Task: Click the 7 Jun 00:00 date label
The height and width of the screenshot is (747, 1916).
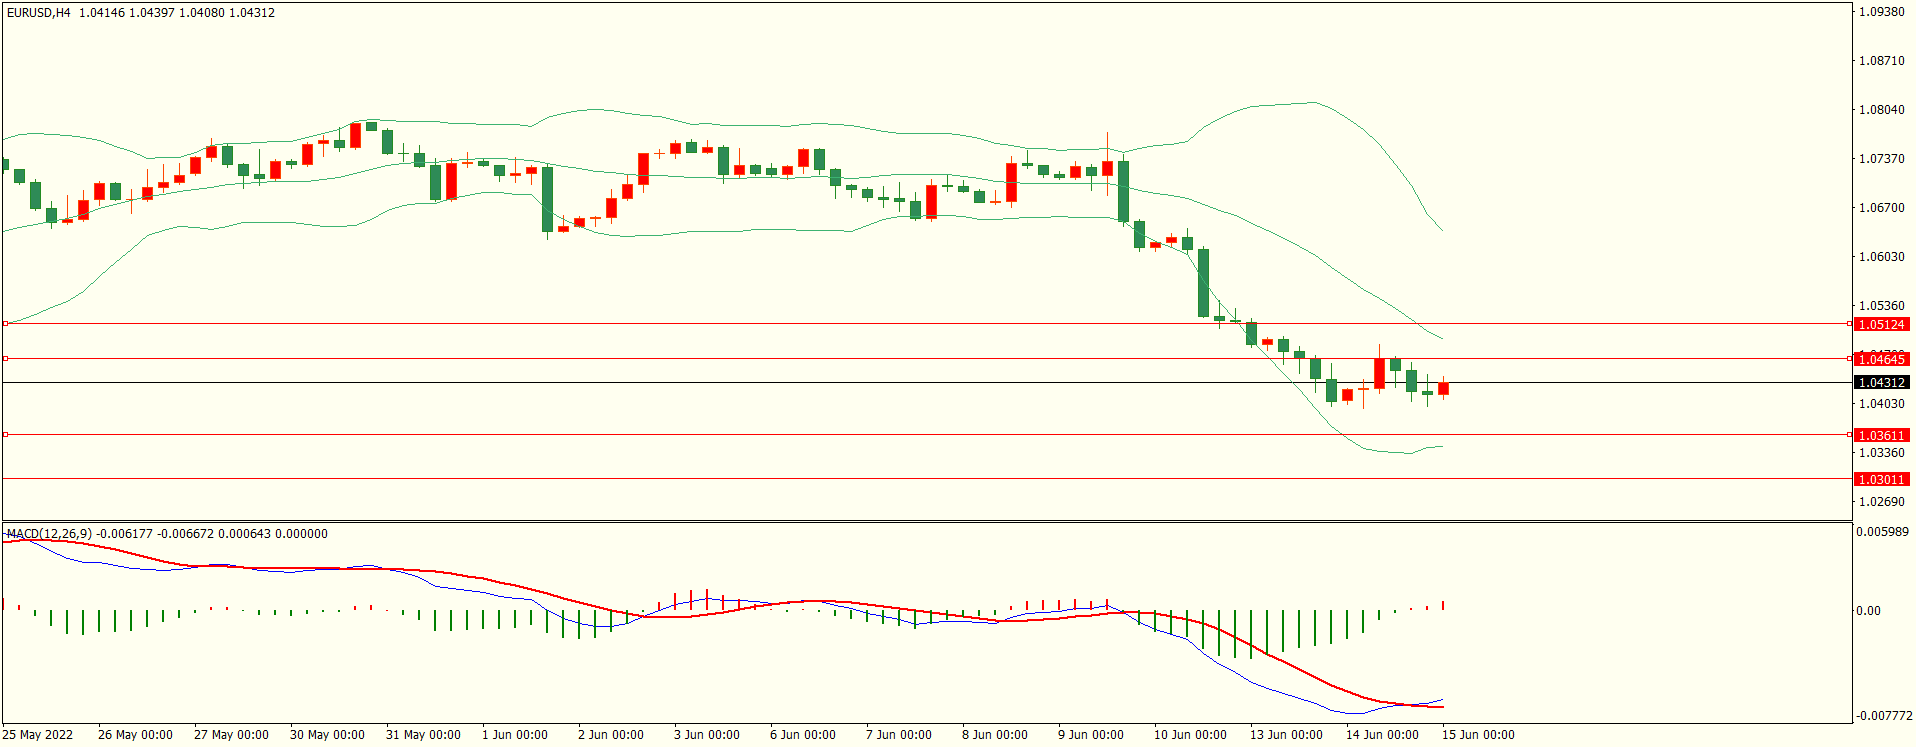Action: click(899, 735)
